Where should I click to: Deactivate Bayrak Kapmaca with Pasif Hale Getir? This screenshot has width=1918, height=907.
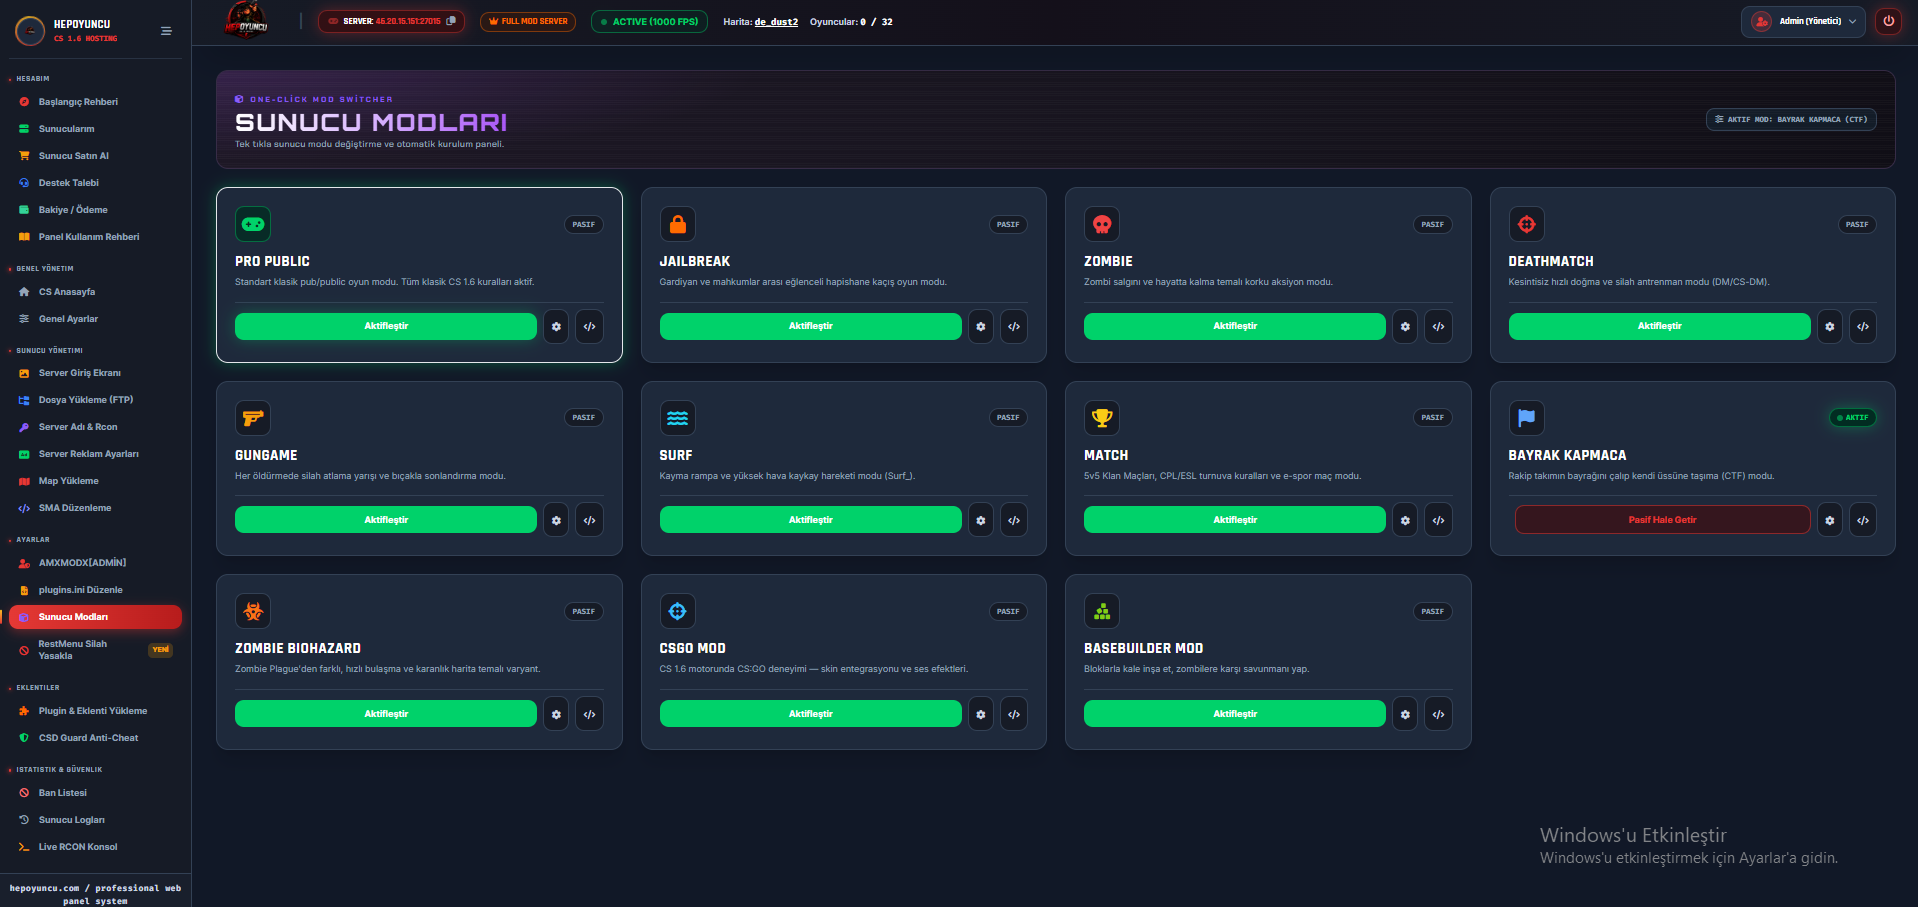coord(1662,520)
